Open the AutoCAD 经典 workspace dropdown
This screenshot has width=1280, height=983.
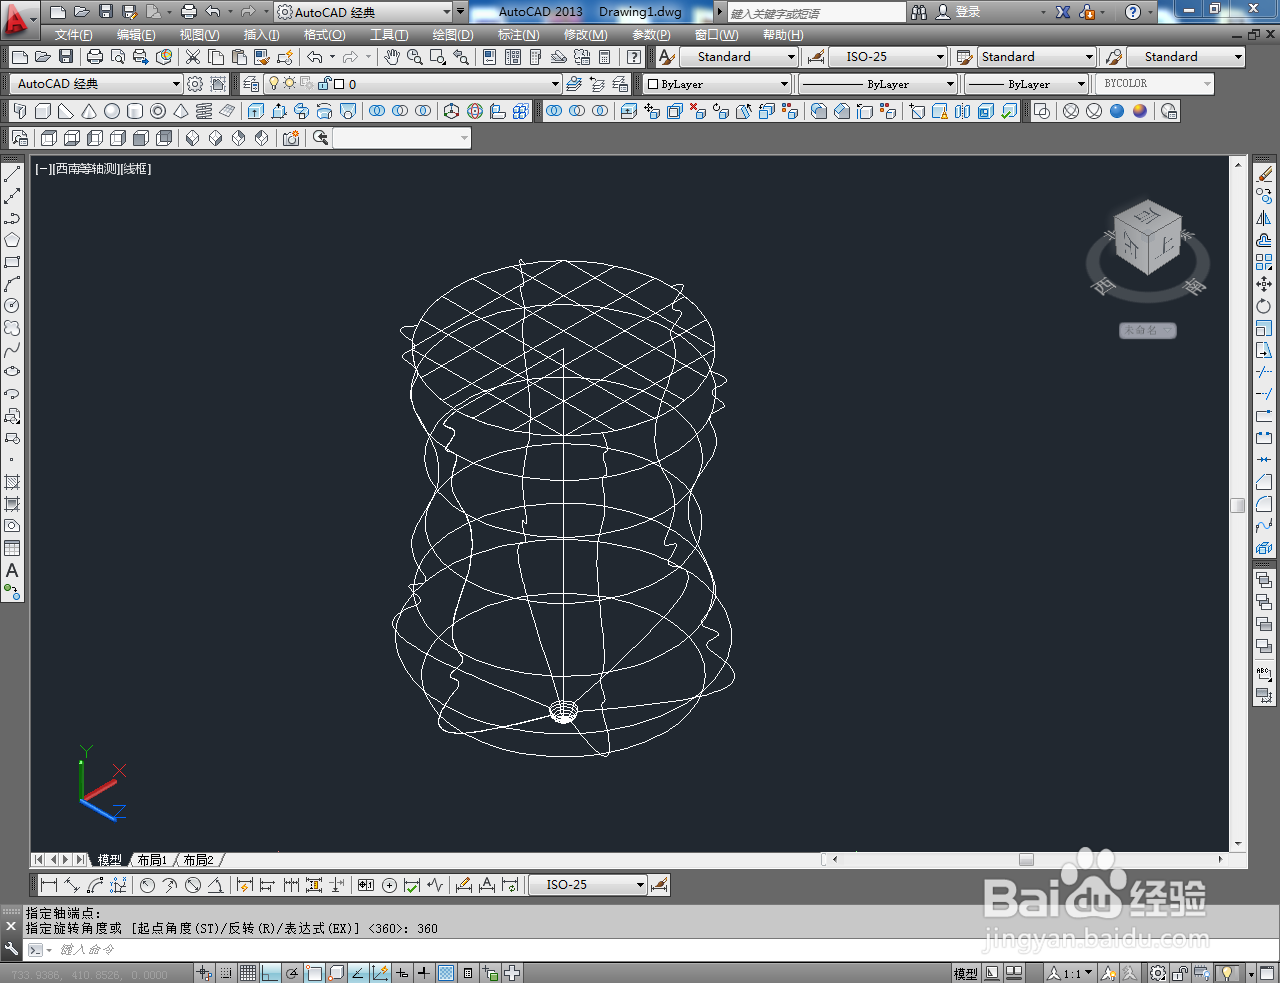pos(96,84)
